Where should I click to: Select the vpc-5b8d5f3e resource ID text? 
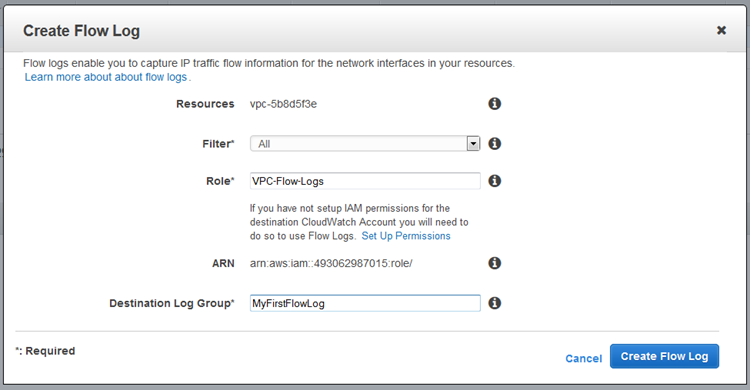(283, 104)
